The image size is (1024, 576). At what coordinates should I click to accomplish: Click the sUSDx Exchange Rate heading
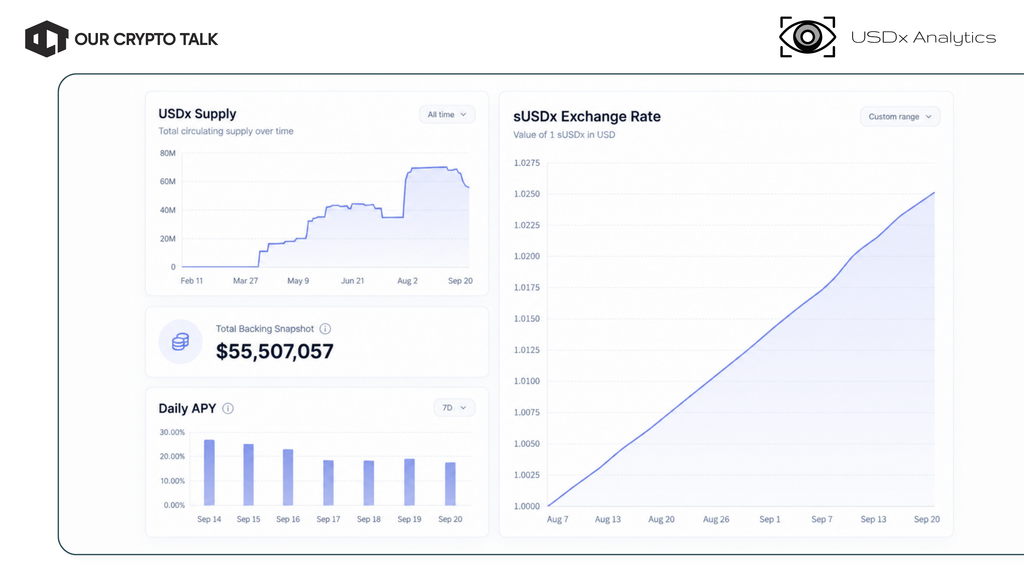click(x=587, y=116)
